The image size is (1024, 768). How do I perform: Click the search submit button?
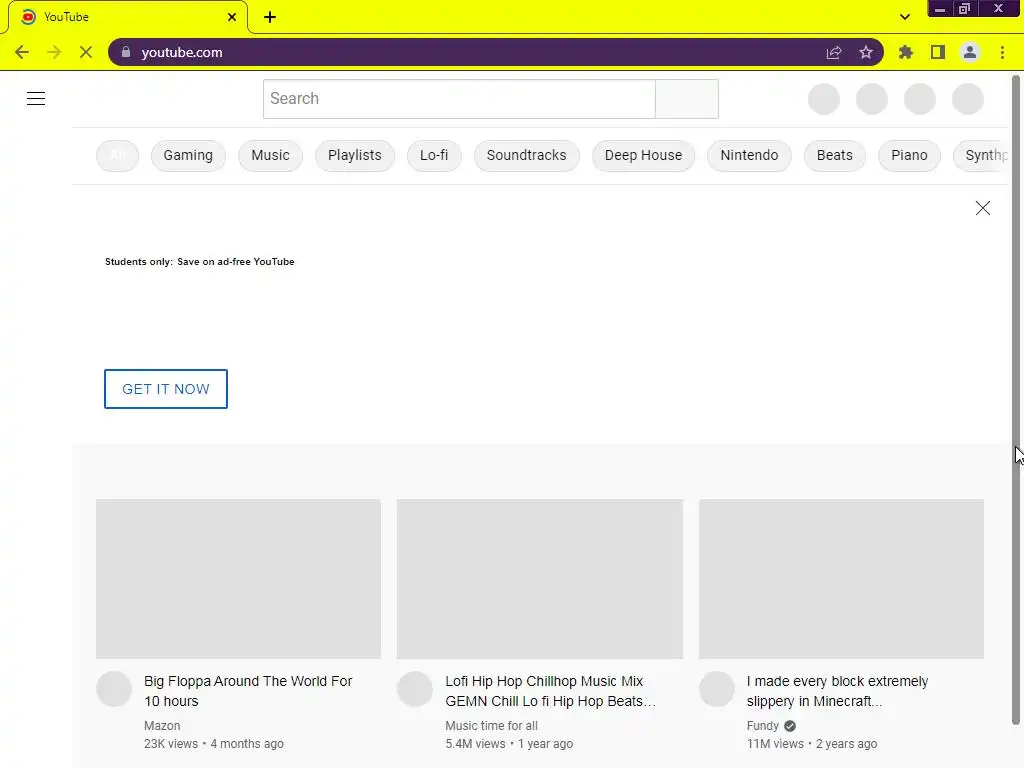coord(687,99)
